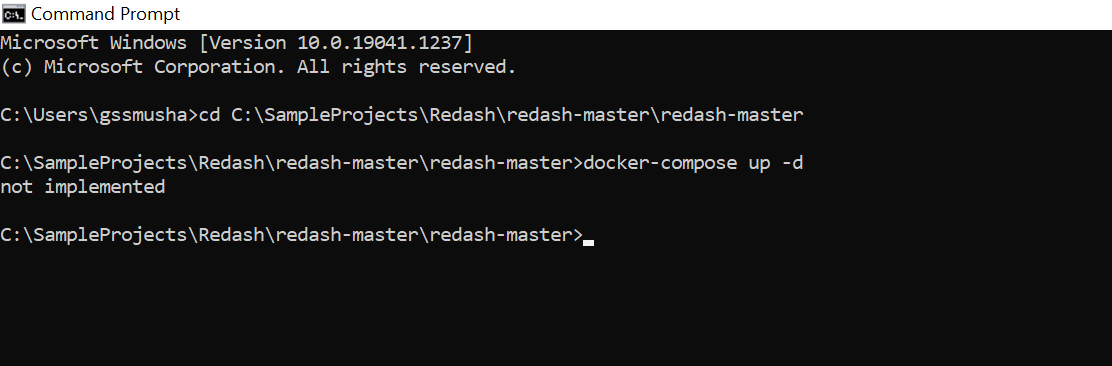The image size is (1112, 366).
Task: Click 'SampleProjects' in the cd command path
Action: click(342, 115)
